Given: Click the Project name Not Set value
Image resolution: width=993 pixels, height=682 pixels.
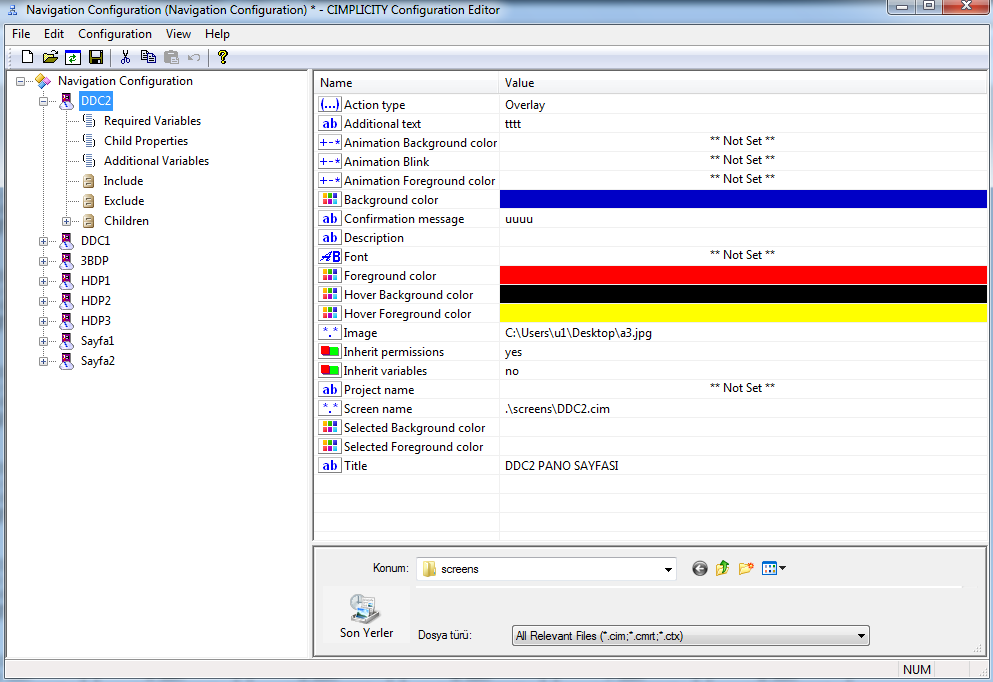Looking at the screenshot, I should point(742,388).
